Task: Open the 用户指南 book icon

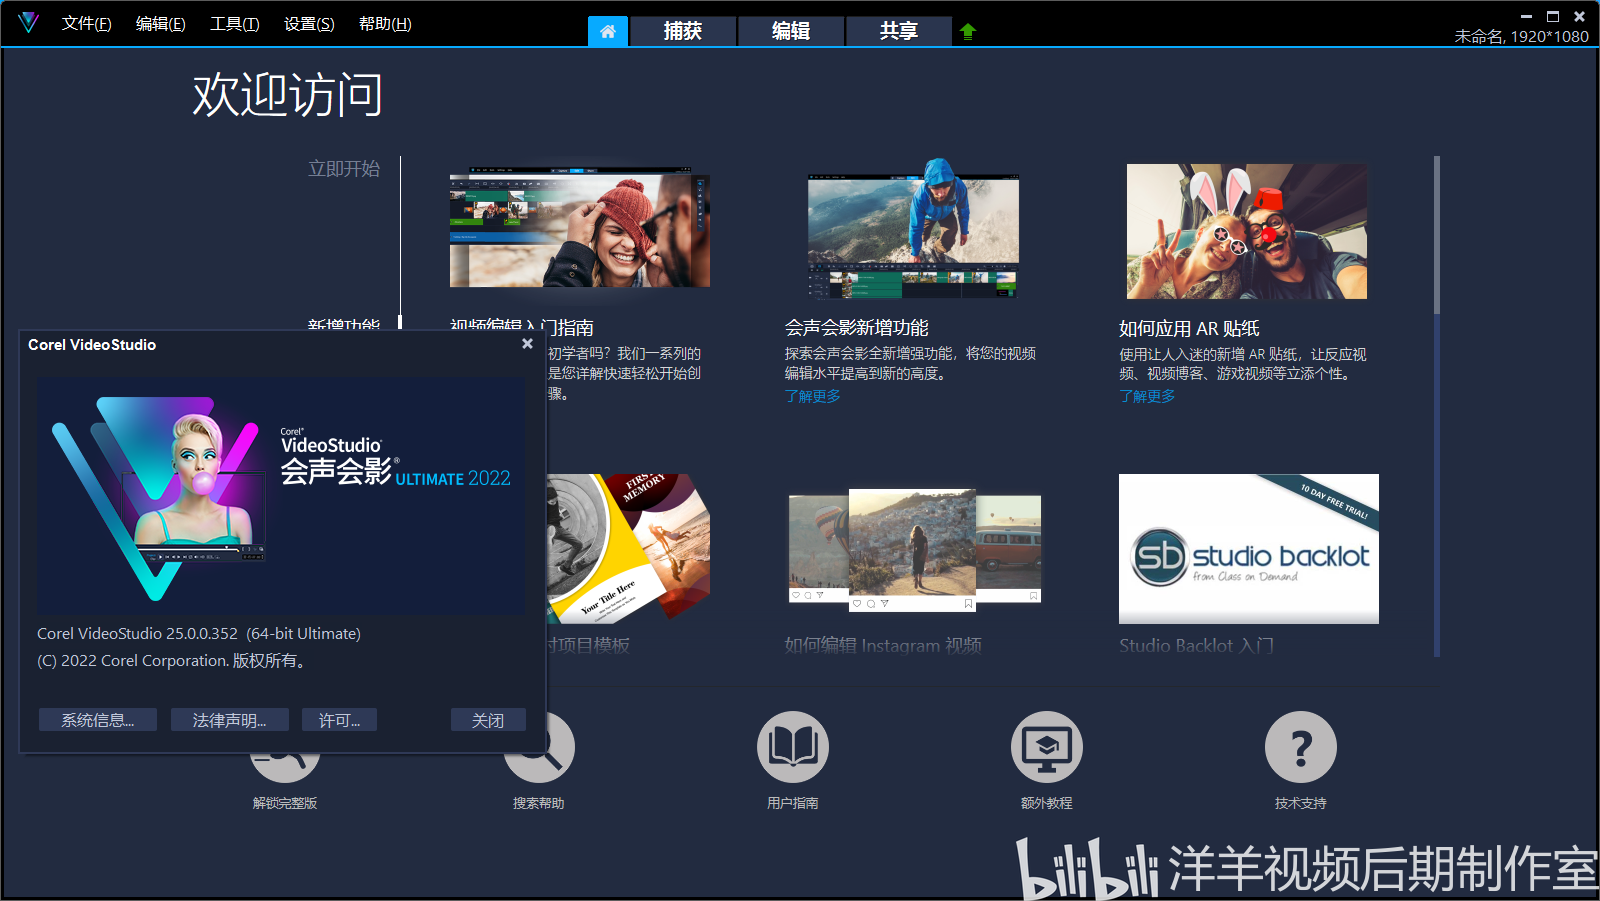Action: point(793,747)
